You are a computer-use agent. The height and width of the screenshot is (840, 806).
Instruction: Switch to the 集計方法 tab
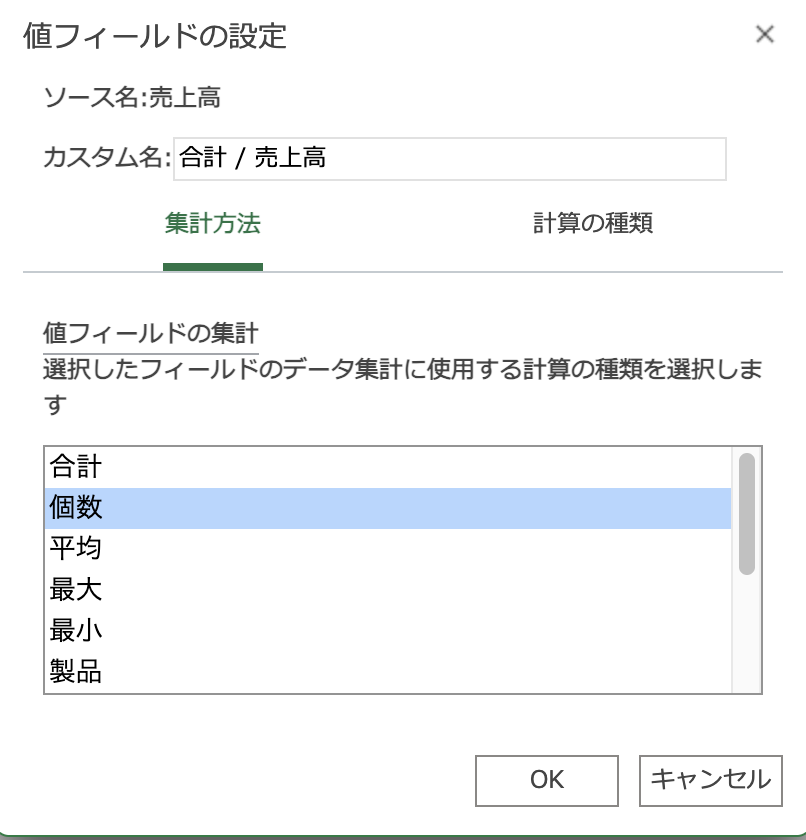[x=212, y=223]
